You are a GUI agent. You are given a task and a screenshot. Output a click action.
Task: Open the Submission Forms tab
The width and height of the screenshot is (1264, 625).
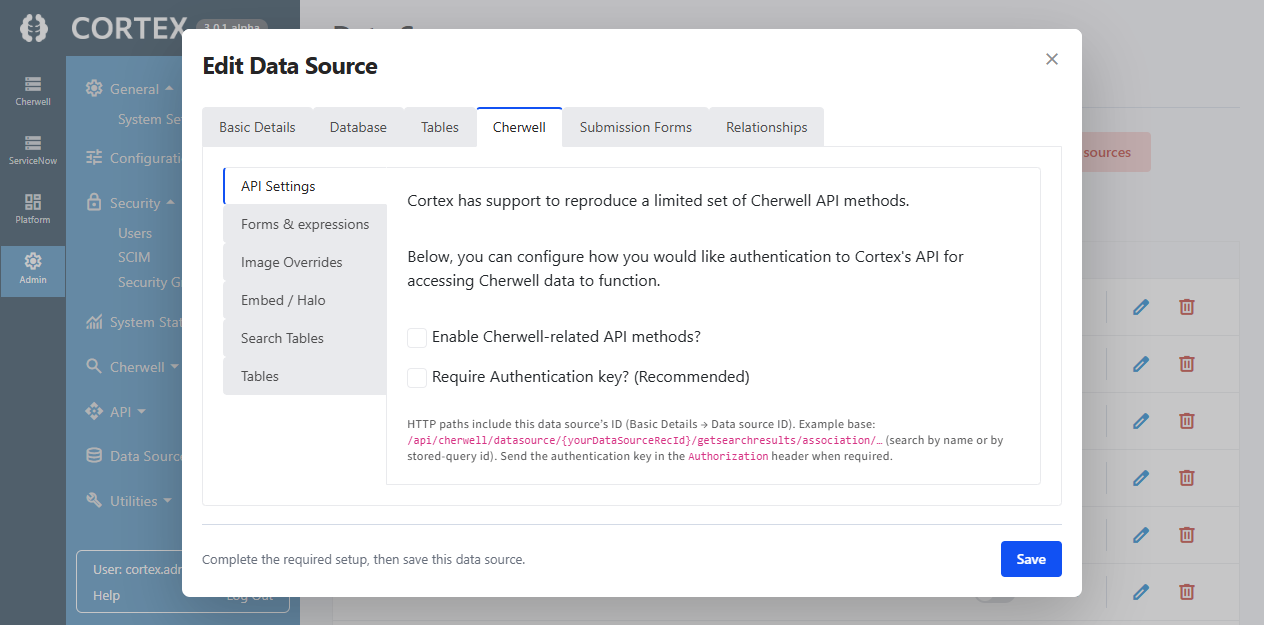click(636, 127)
